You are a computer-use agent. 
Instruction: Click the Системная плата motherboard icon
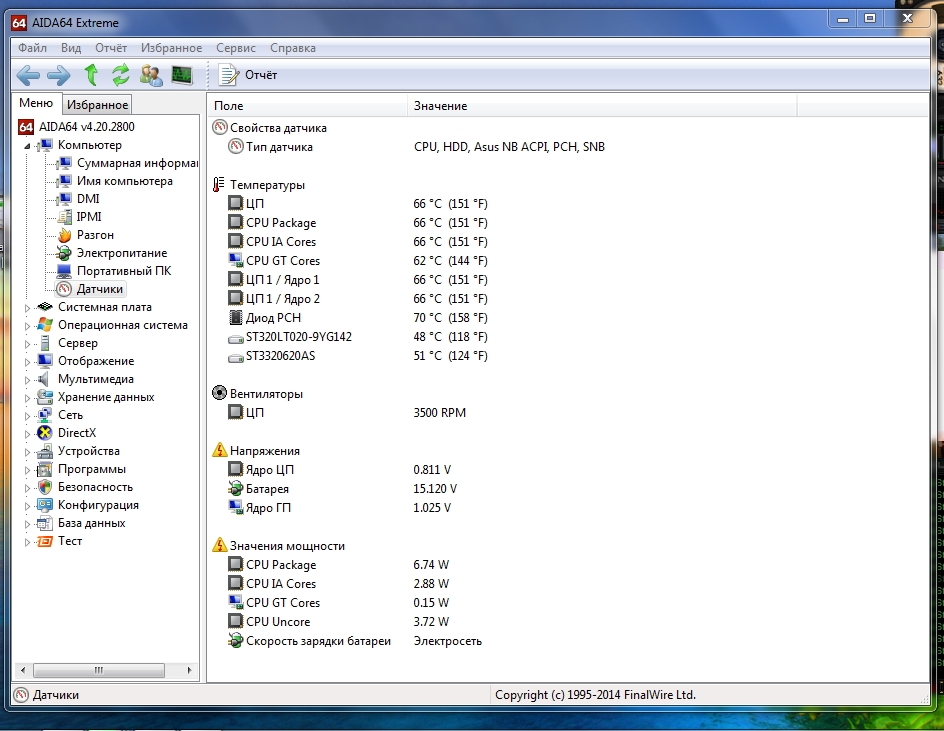tap(45, 307)
